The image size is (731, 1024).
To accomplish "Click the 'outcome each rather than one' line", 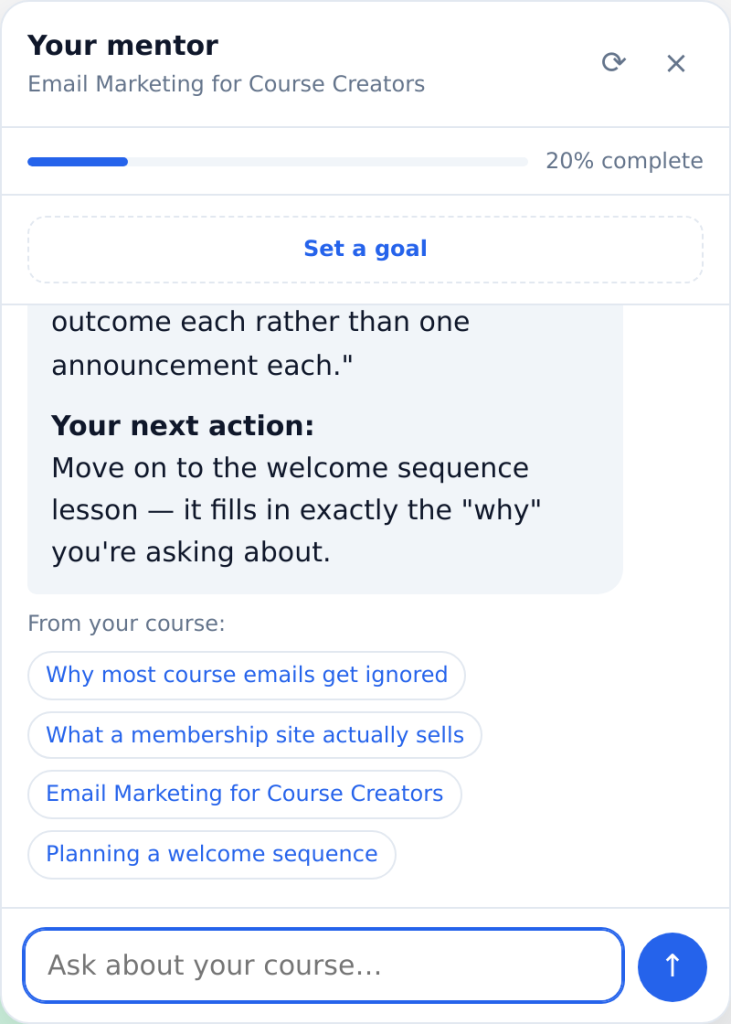I will tap(260, 322).
